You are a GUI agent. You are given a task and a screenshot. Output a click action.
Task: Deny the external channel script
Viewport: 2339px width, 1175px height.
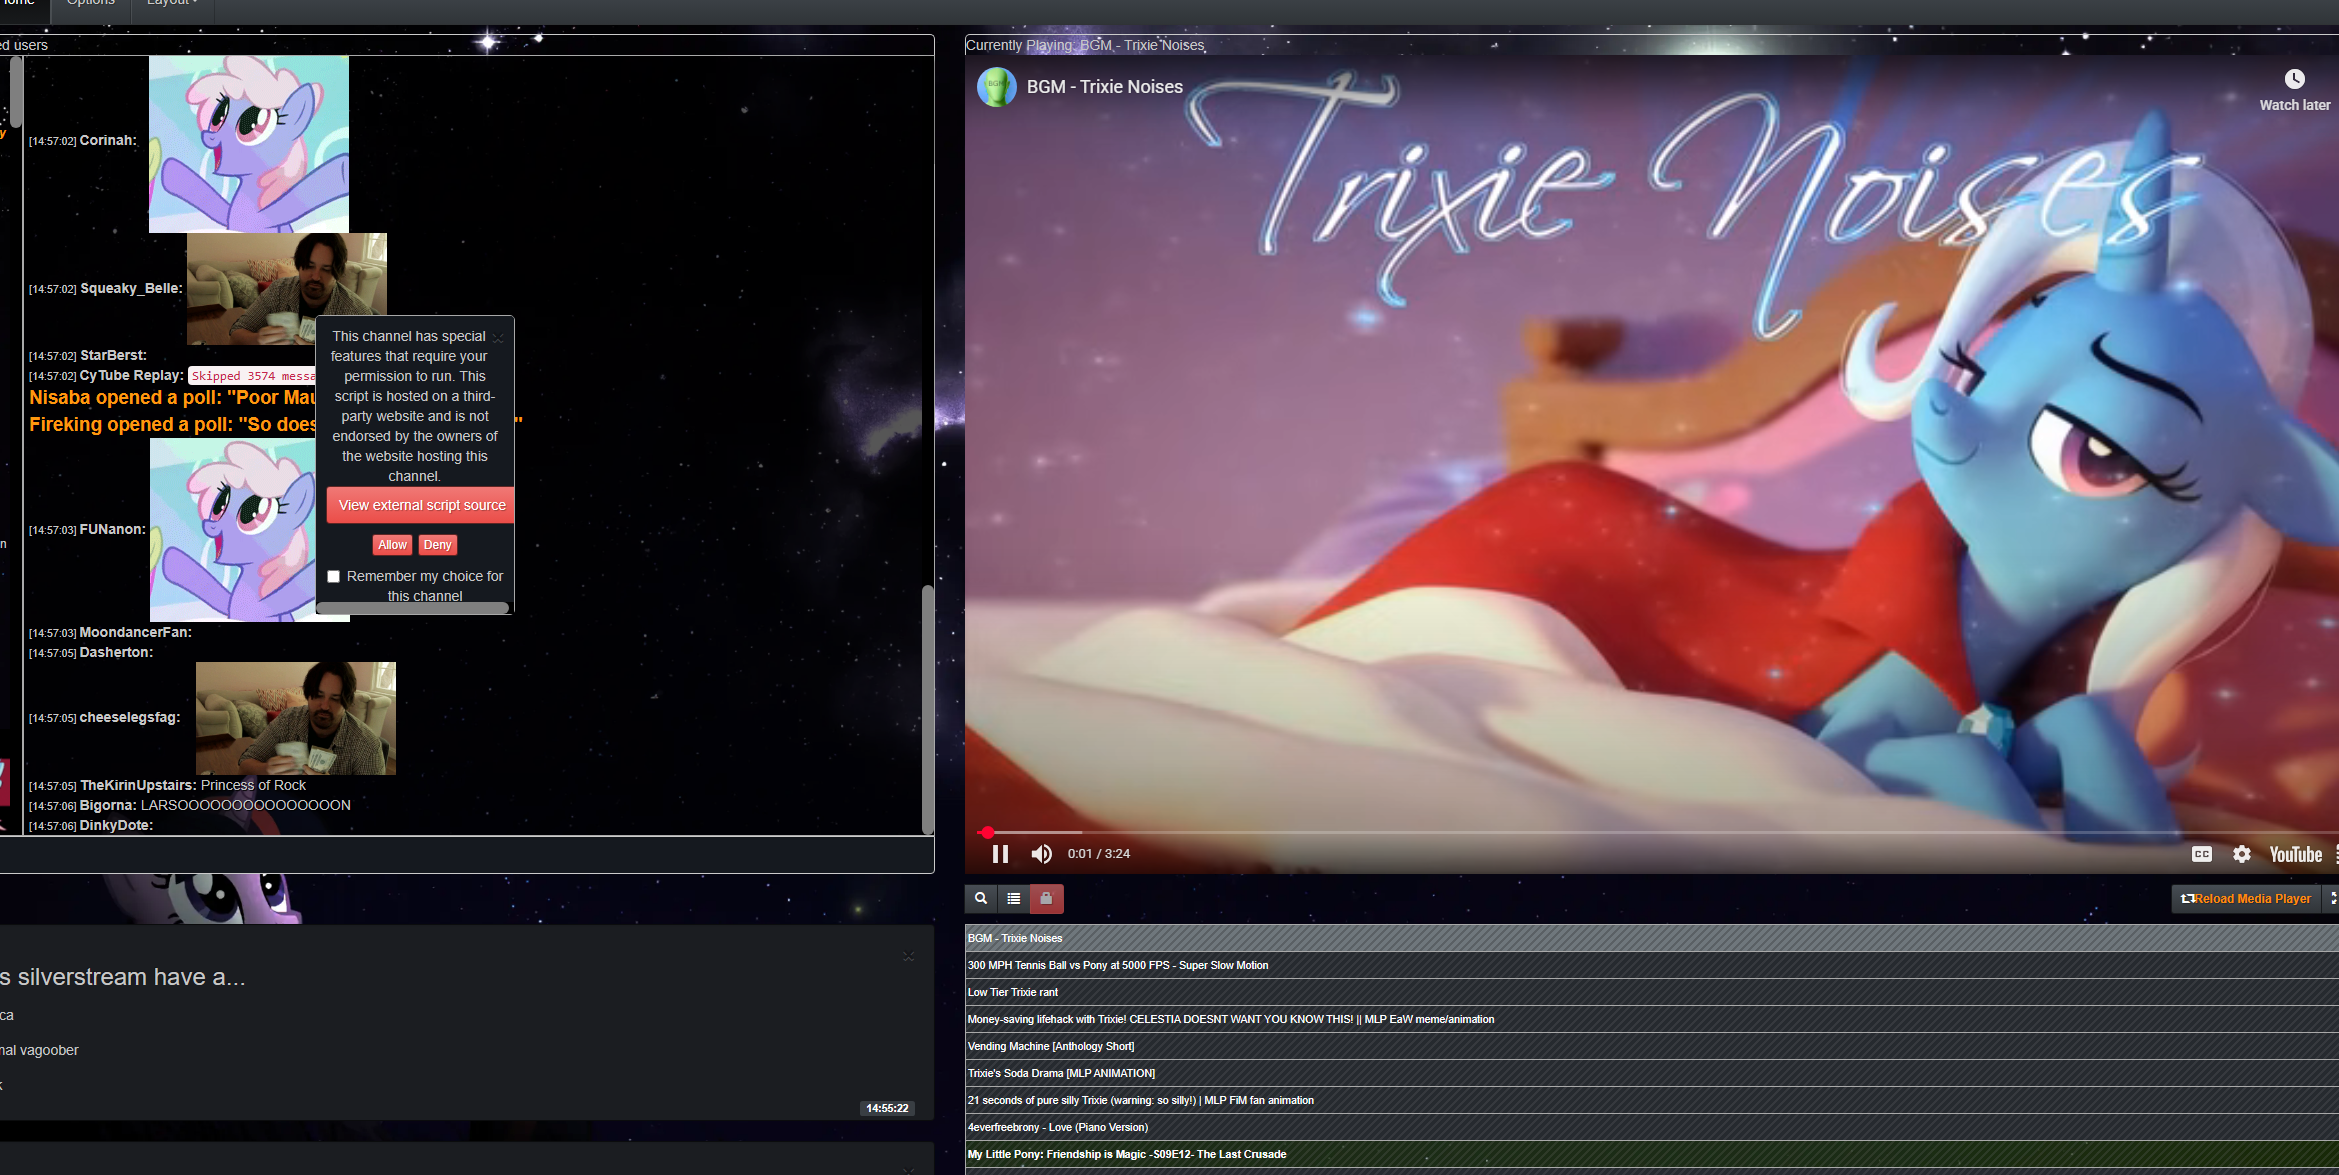pos(437,545)
